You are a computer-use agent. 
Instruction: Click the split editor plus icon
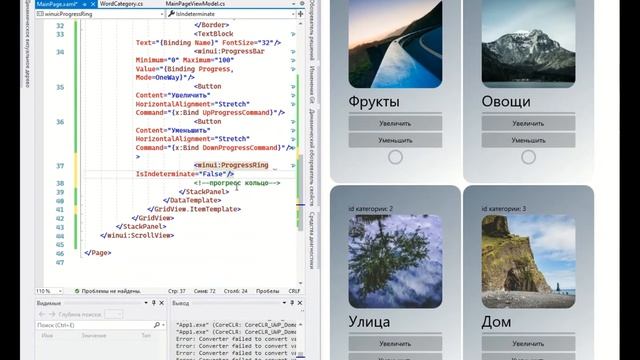(301, 14)
